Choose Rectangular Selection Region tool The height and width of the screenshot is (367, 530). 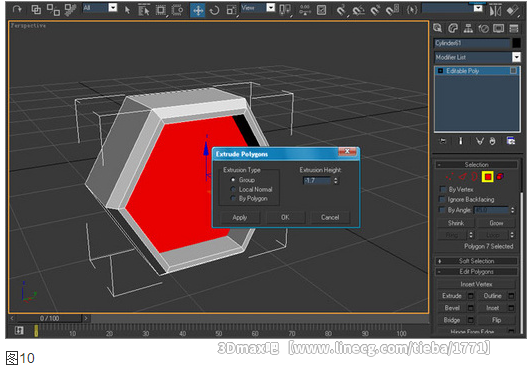tap(161, 10)
